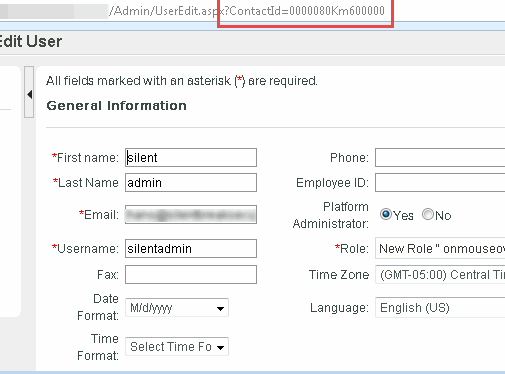Collapse the side panel with the arrow handle

tap(29, 92)
